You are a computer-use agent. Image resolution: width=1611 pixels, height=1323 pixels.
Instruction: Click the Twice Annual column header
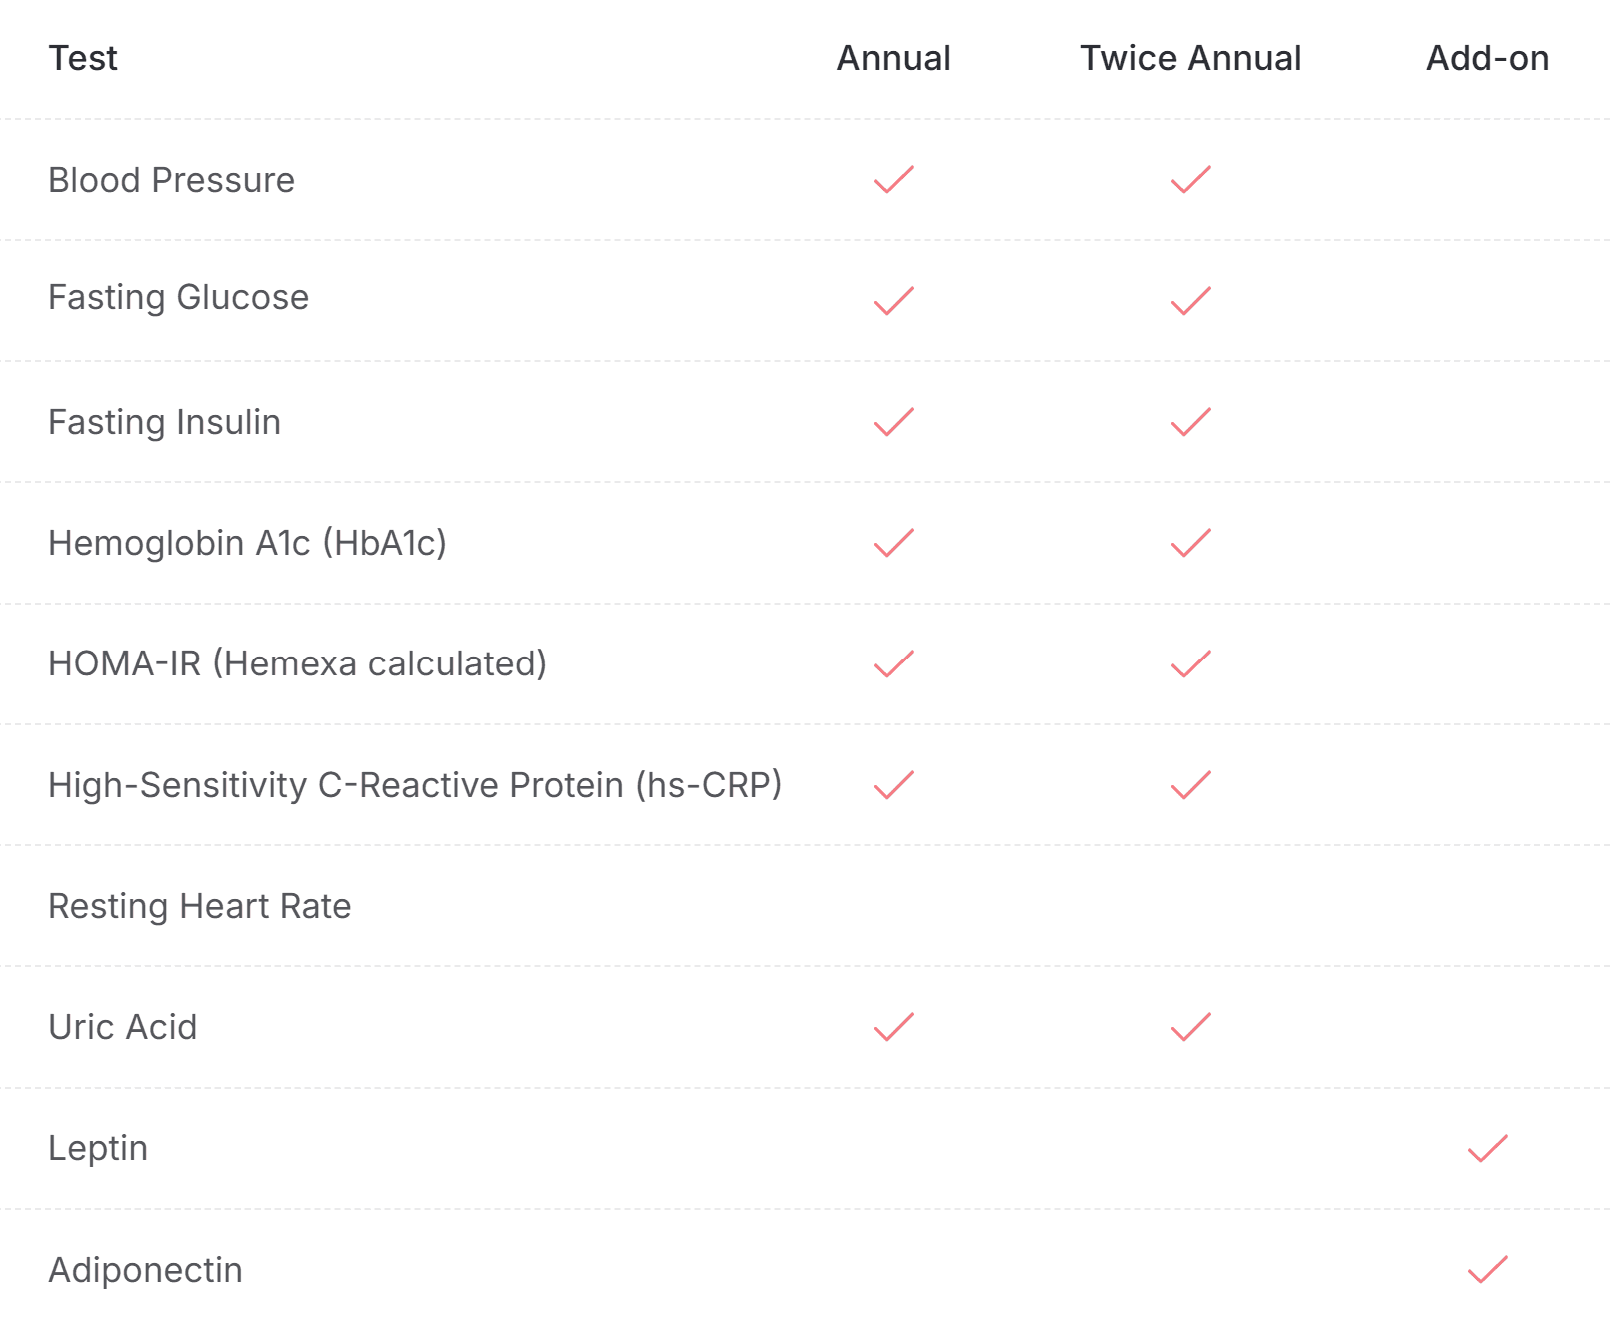[1191, 58]
